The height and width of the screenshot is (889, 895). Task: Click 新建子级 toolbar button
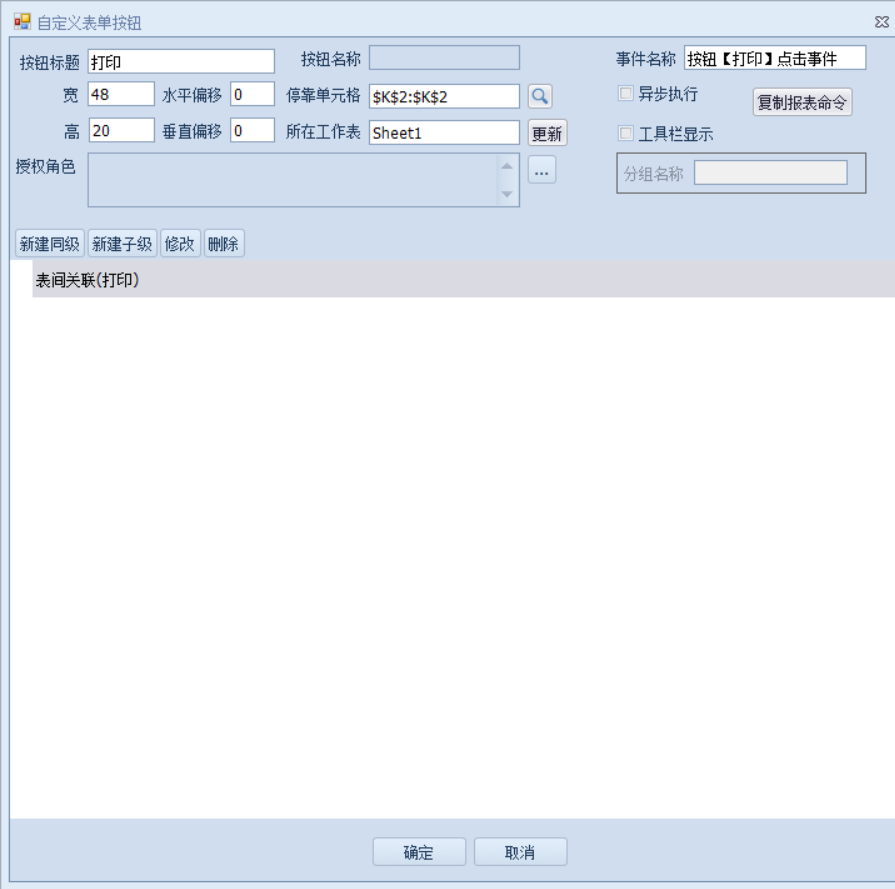click(122, 243)
